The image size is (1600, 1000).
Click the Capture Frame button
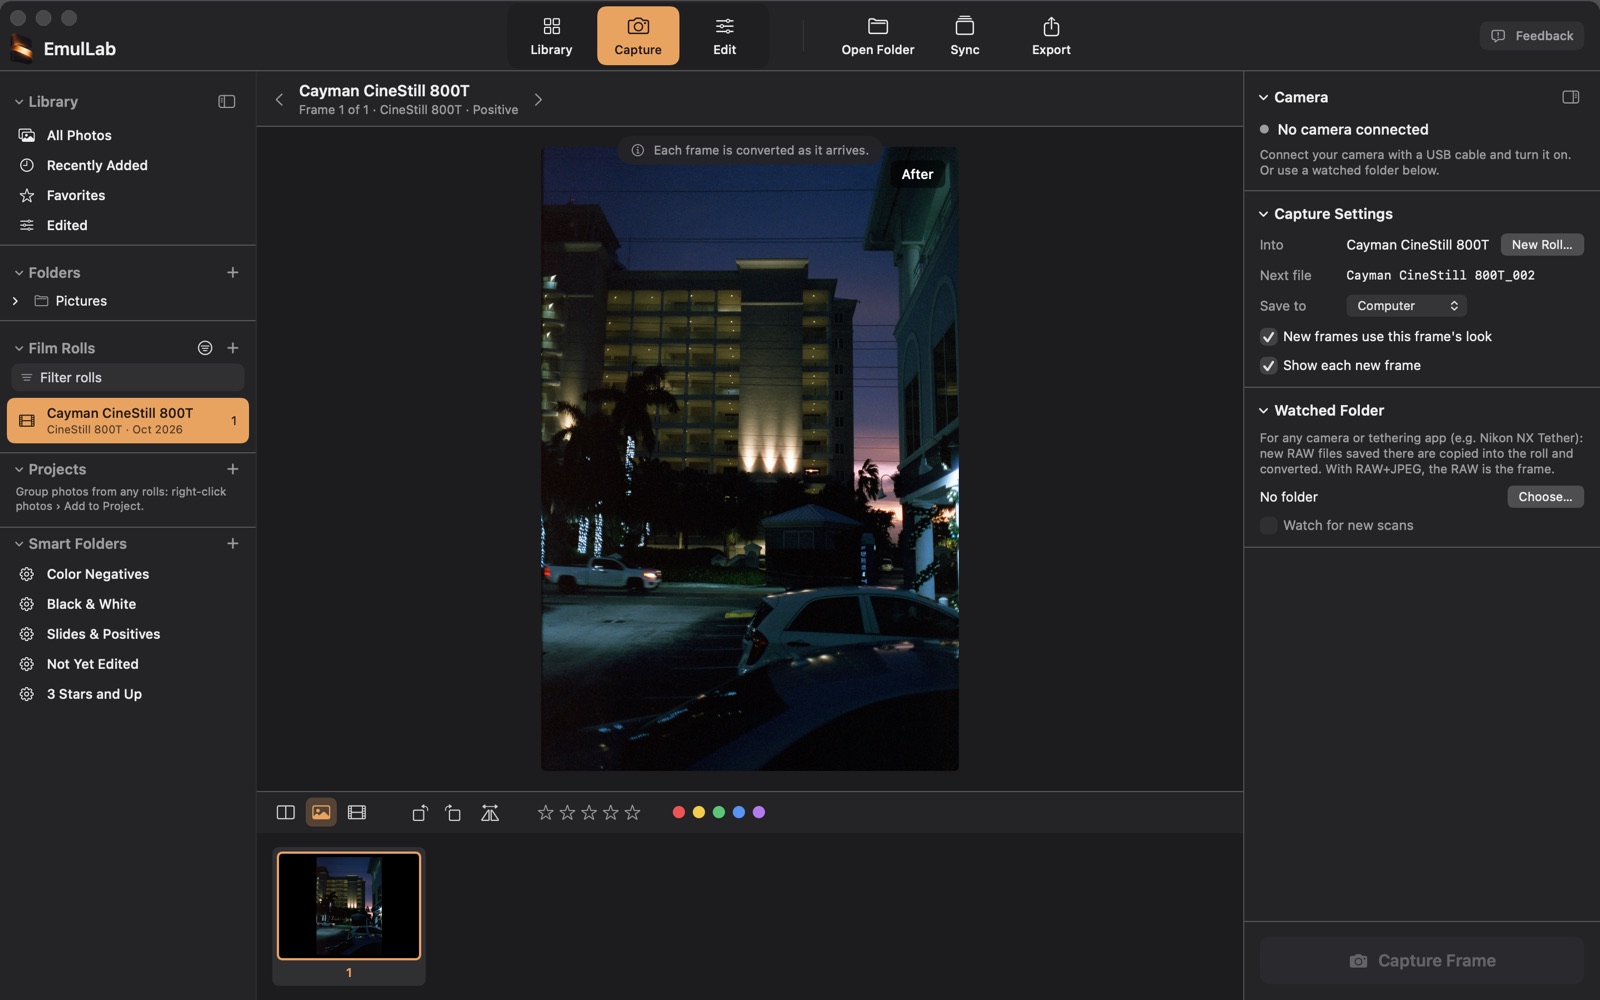(x=1421, y=960)
